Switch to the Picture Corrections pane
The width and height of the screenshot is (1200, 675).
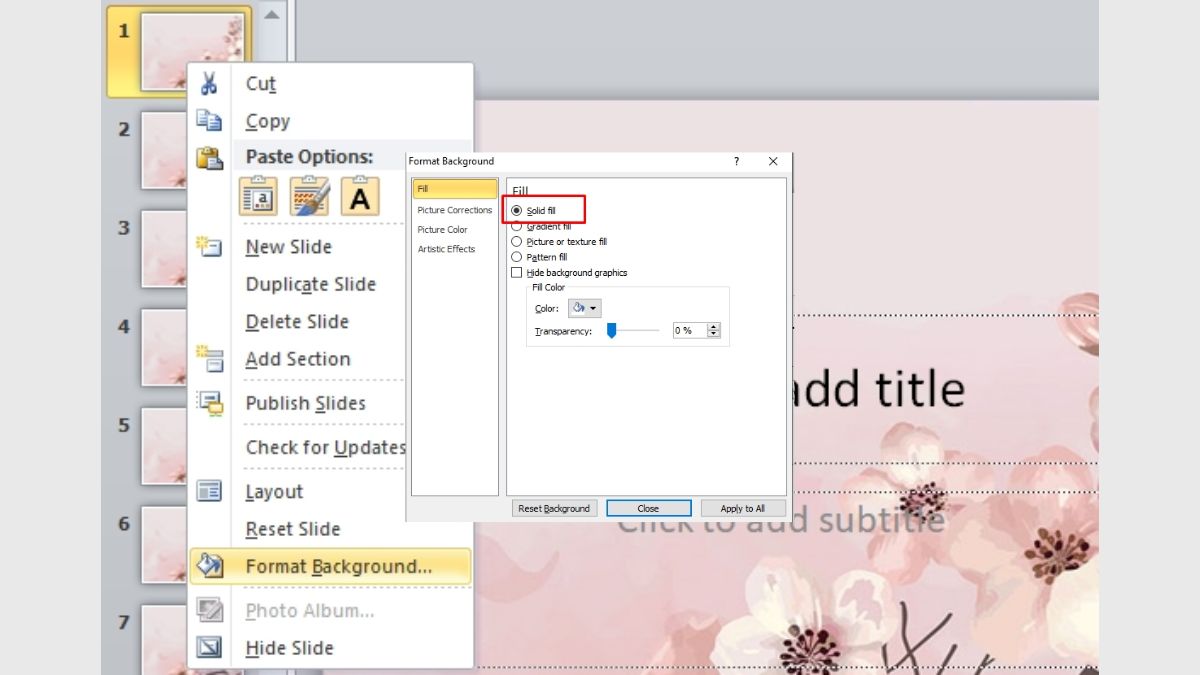point(453,210)
